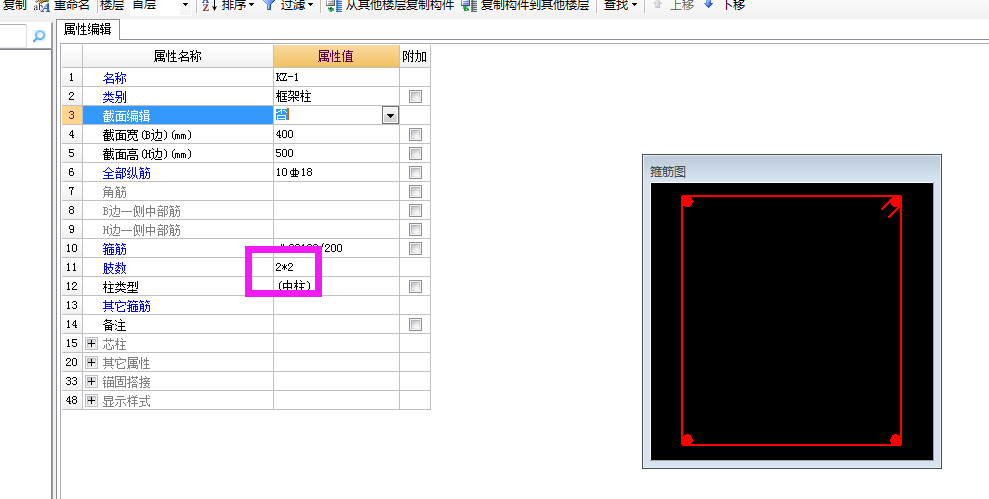Switch to the 属性编辑 tab
Screen dimensions: 989x499
point(88,30)
